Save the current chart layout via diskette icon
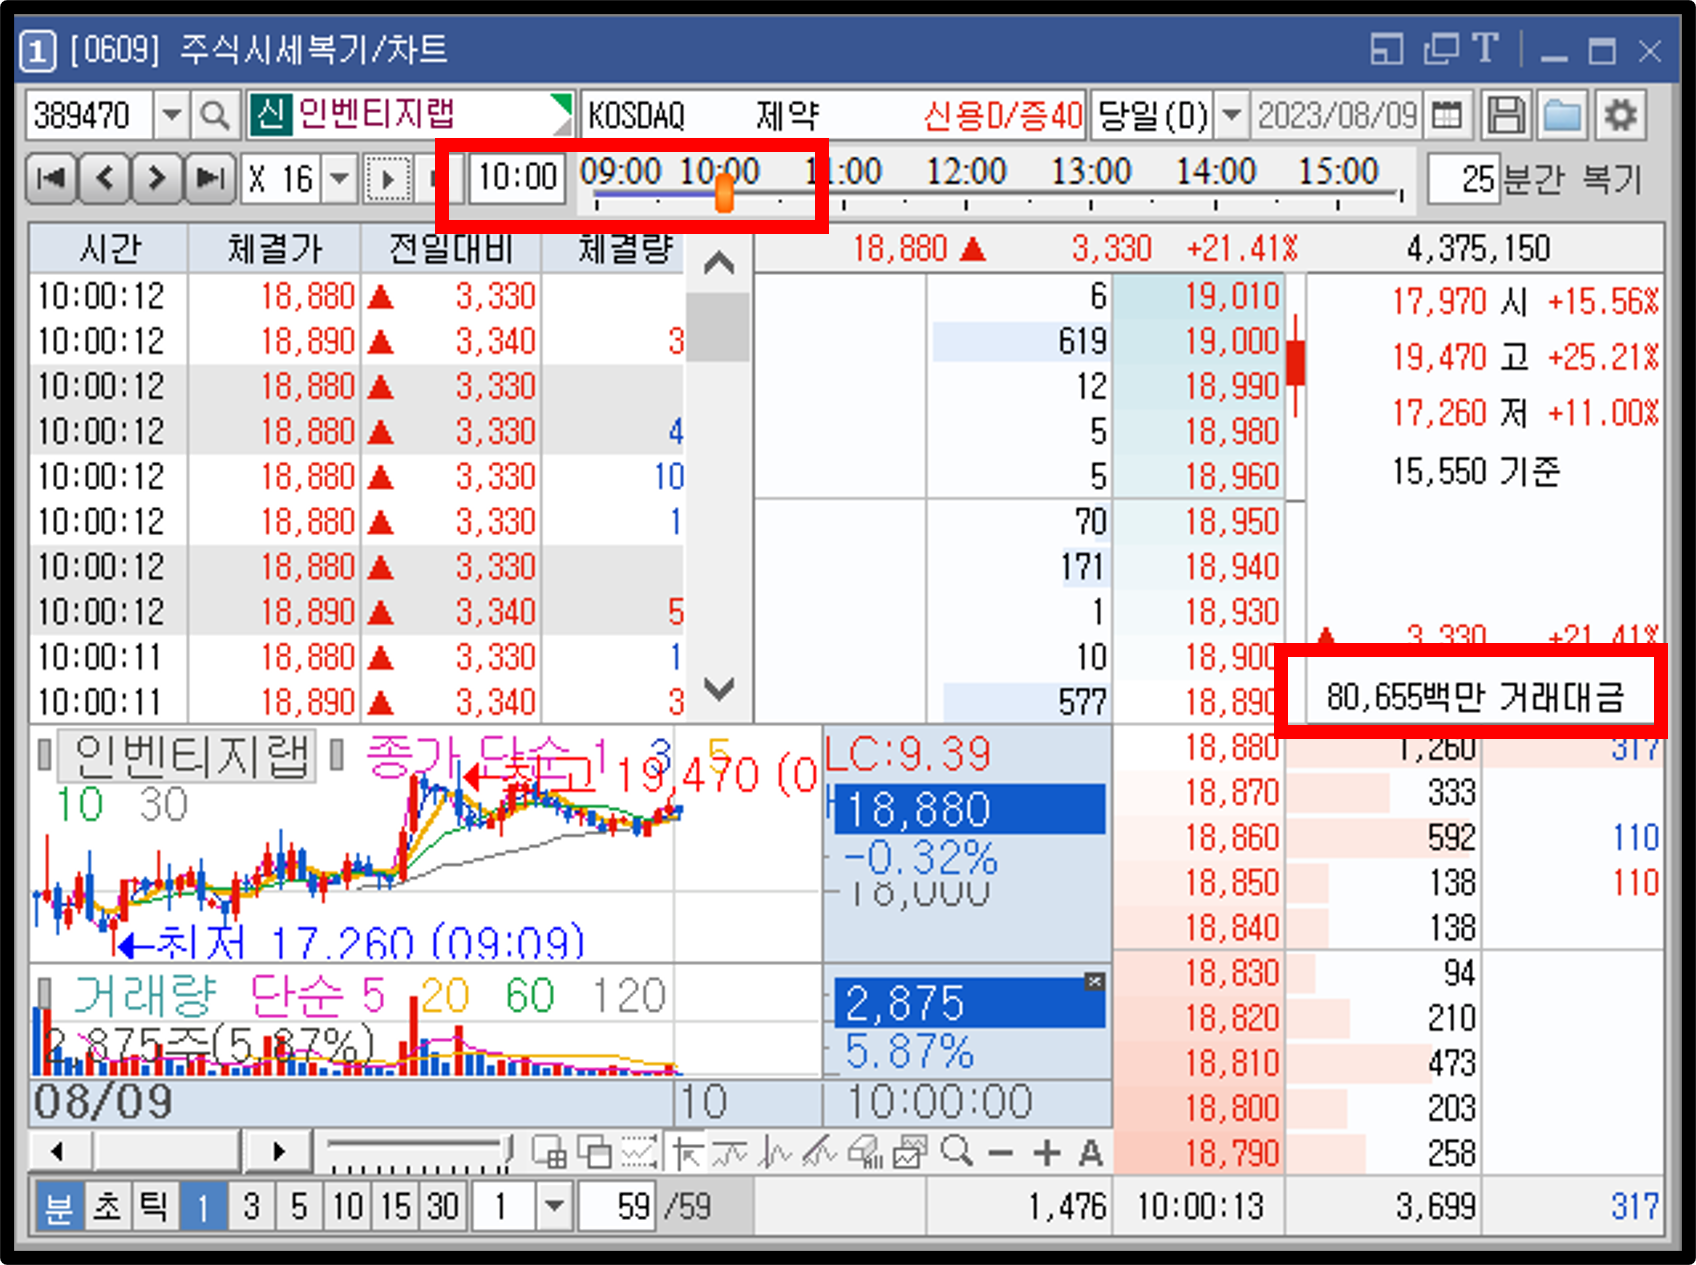The image size is (1696, 1265). (1506, 114)
